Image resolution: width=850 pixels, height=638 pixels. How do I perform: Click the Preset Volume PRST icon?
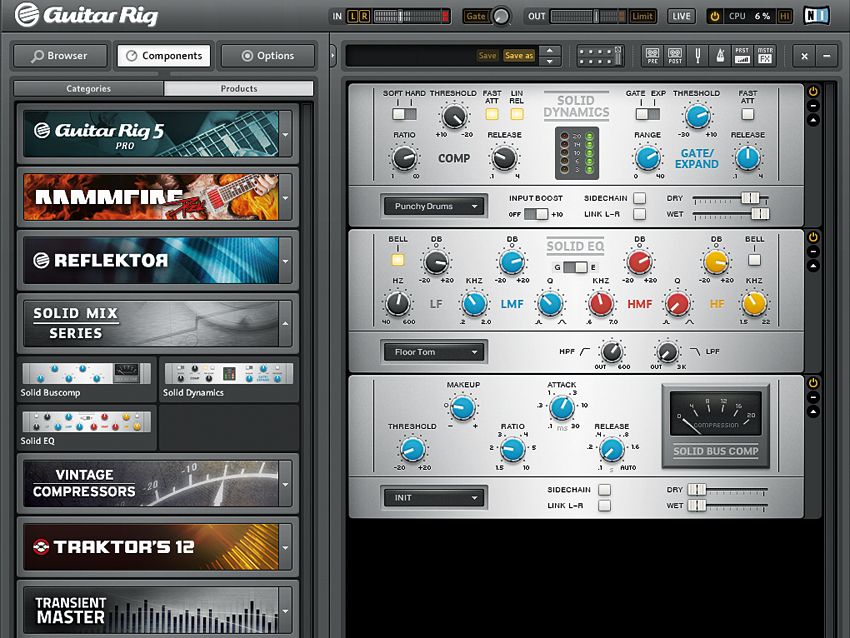(741, 56)
